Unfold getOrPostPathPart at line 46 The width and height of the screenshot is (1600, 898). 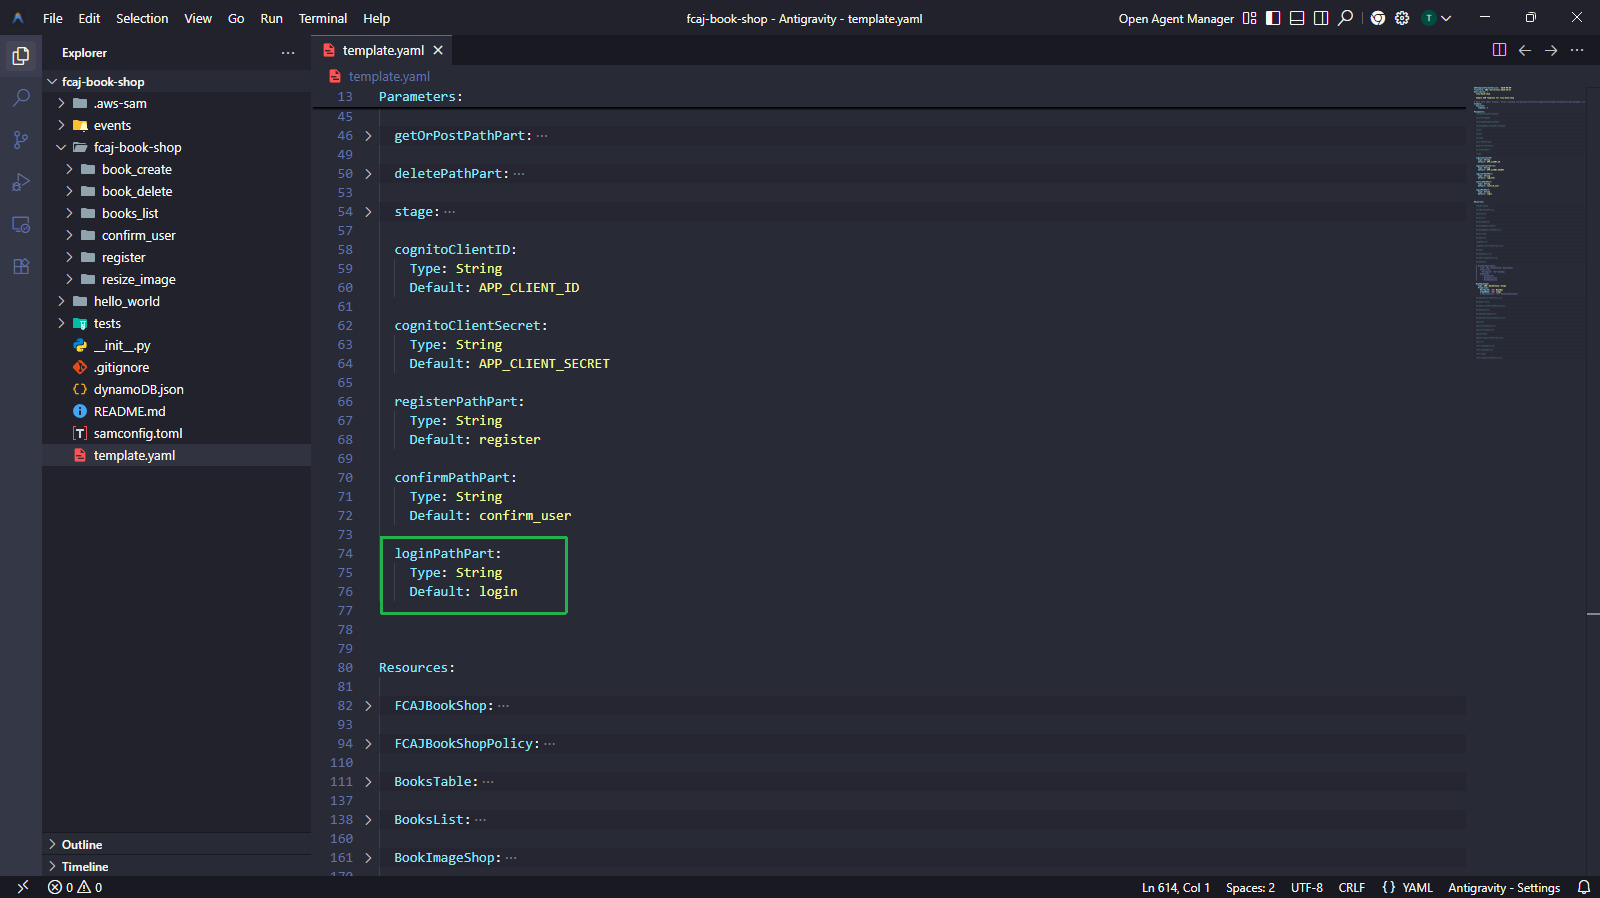coord(368,136)
